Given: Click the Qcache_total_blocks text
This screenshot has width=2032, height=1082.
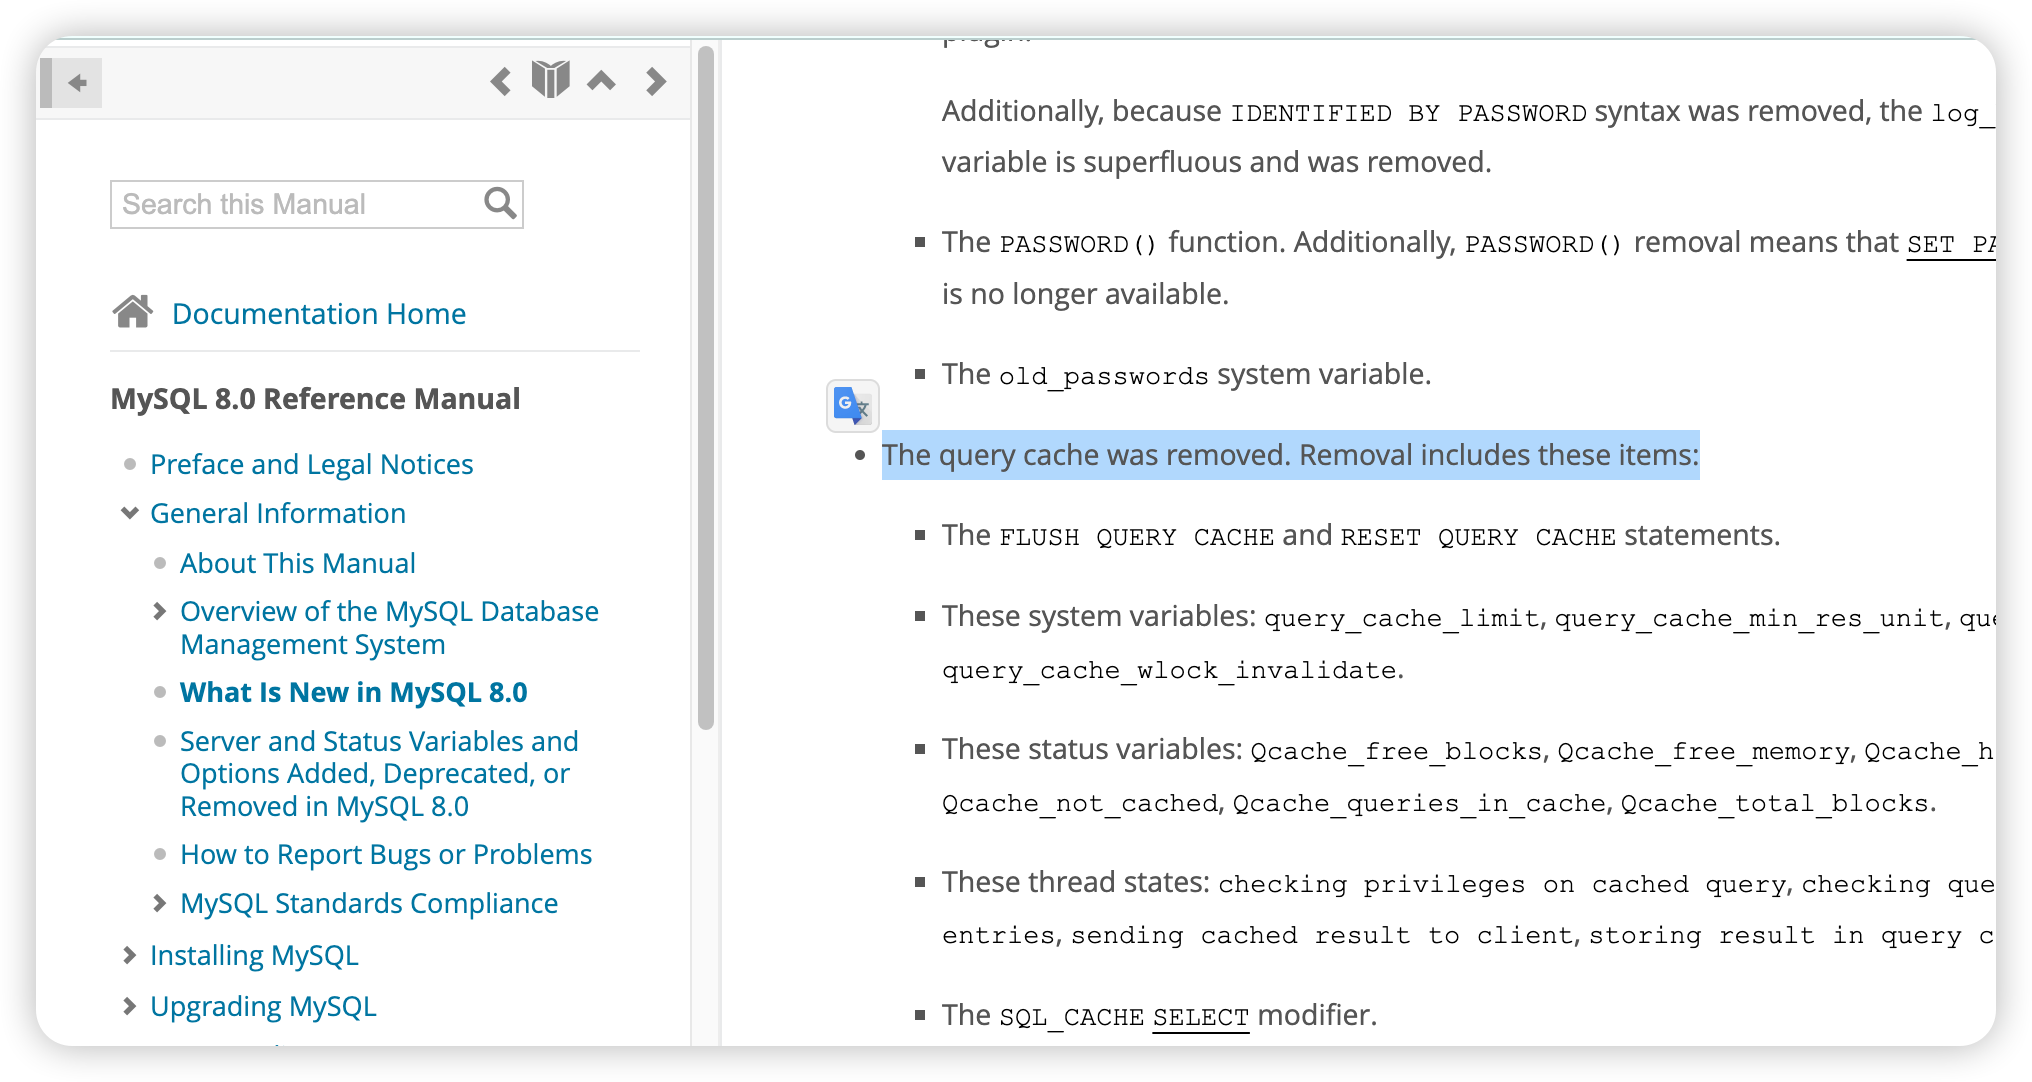Looking at the screenshot, I should tap(1775, 803).
